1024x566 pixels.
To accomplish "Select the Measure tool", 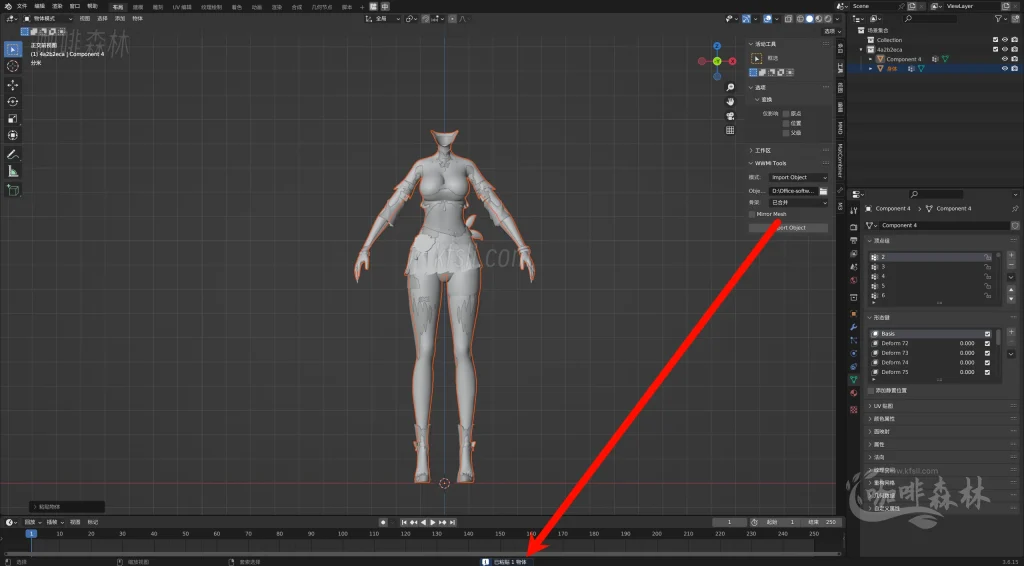I will click(x=12, y=171).
